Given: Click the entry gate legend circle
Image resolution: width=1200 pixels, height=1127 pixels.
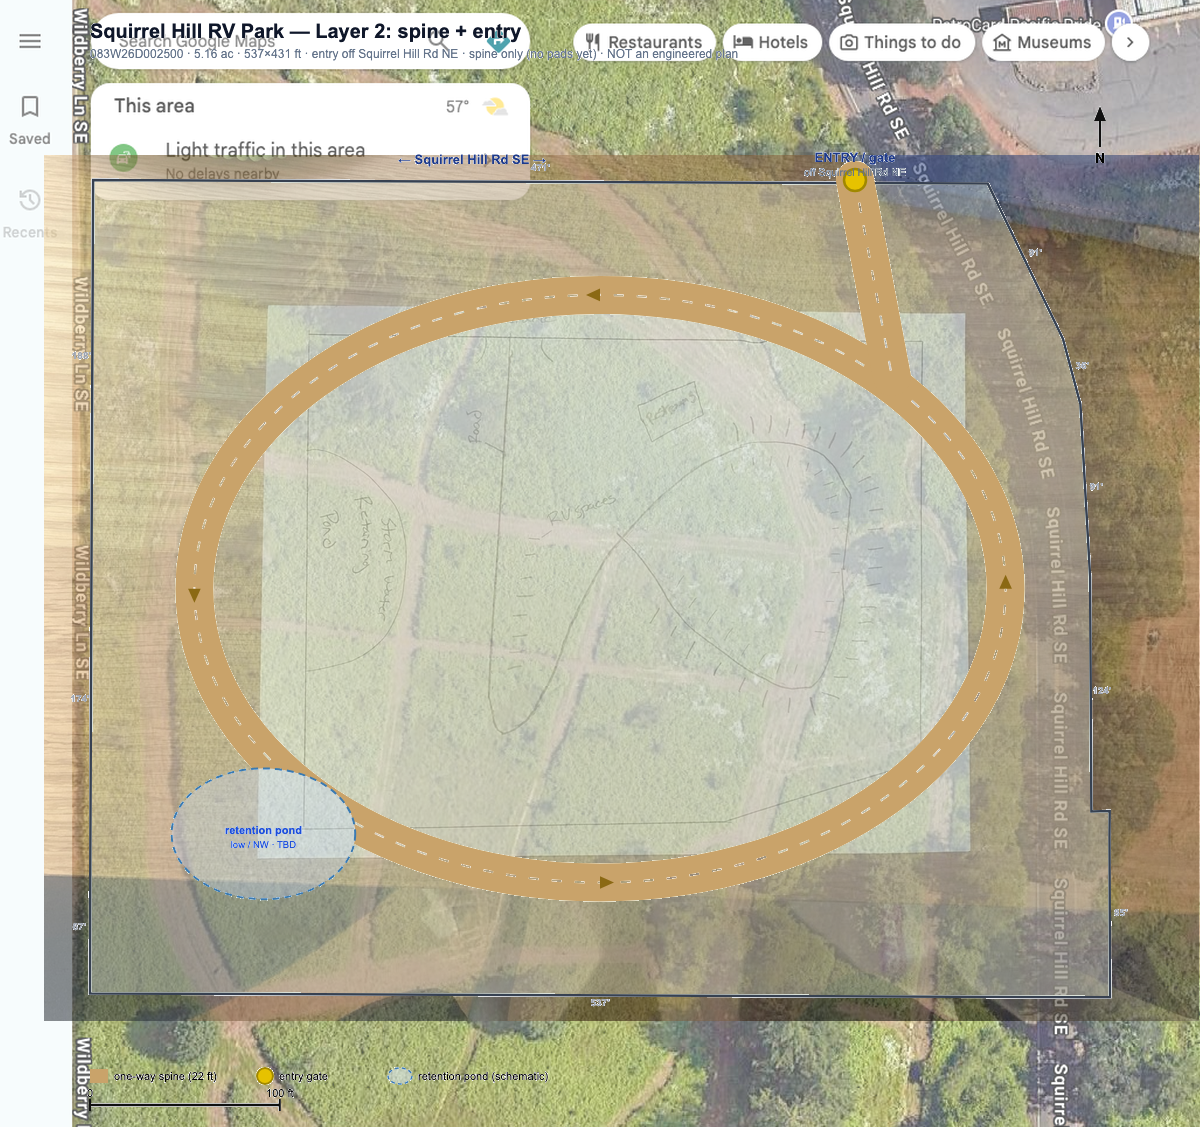Looking at the screenshot, I should 264,1076.
